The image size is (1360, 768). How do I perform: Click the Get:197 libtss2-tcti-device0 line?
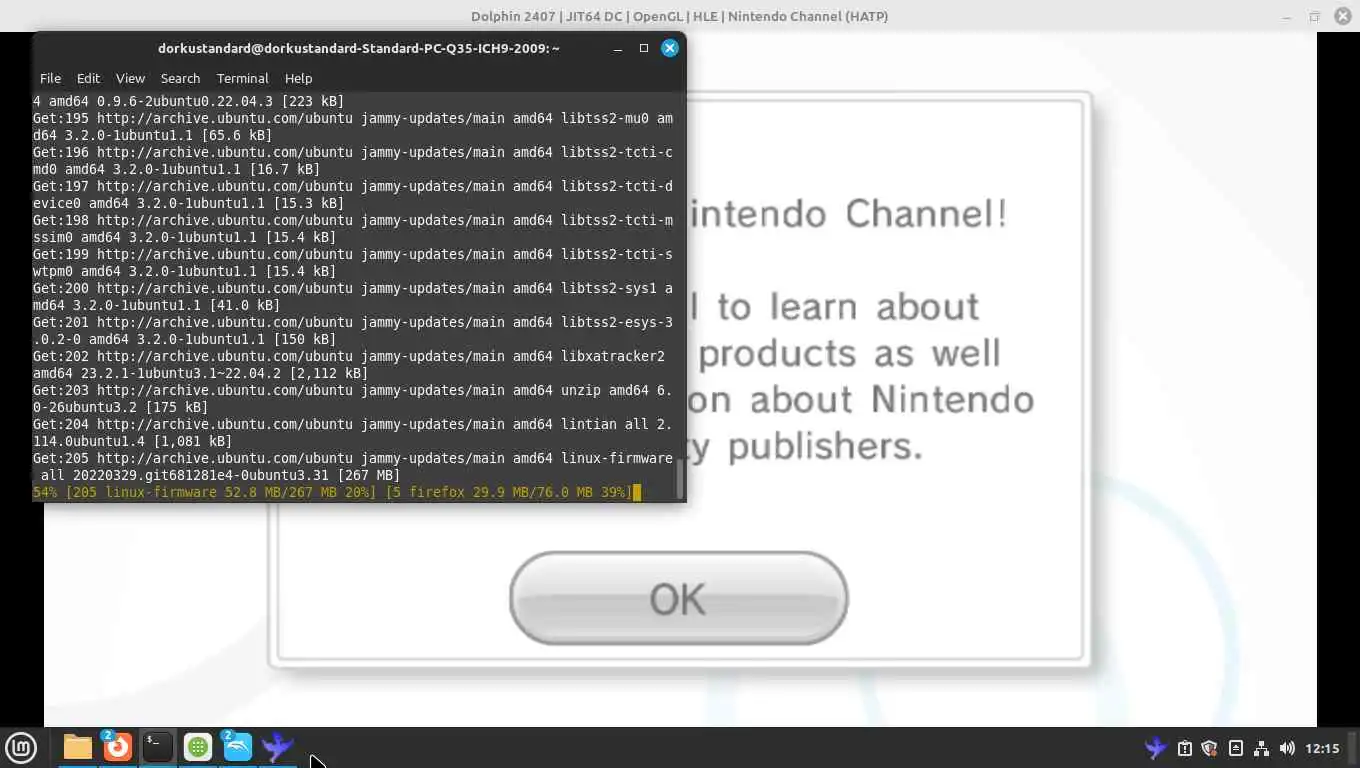[353, 195]
